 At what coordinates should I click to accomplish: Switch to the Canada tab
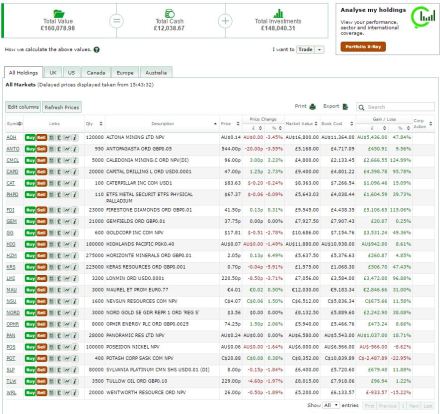click(96, 73)
